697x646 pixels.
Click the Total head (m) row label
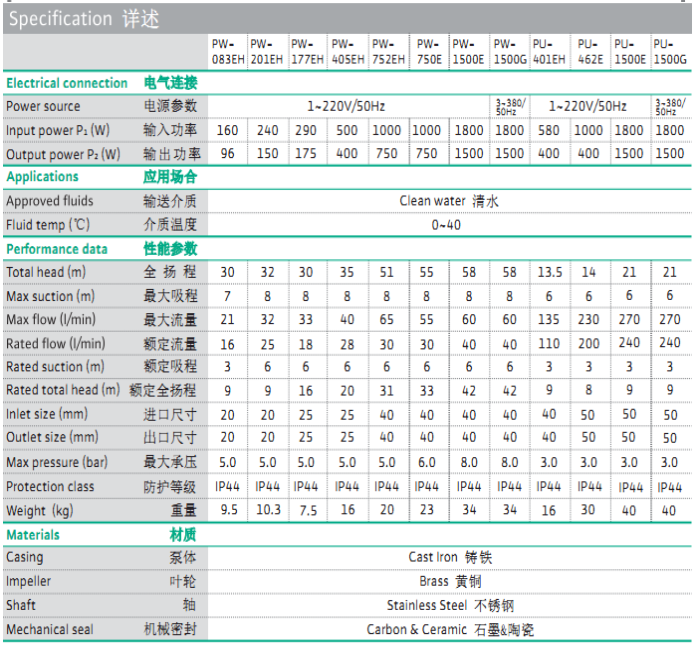[x=46, y=272]
